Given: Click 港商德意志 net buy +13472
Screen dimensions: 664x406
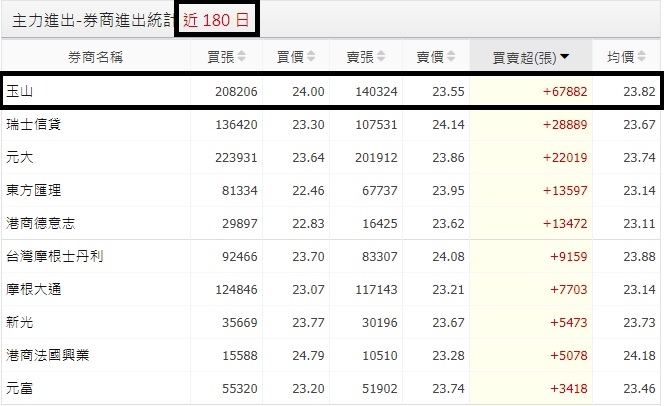Looking at the screenshot, I should coord(565,224).
